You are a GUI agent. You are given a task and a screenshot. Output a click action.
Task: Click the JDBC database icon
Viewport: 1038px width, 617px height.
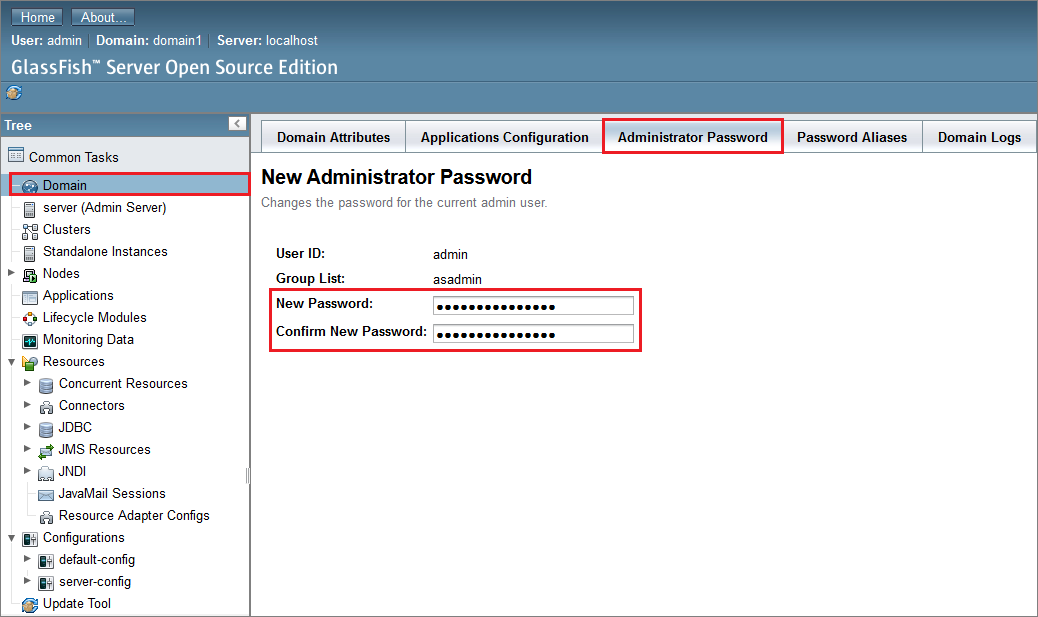(46, 429)
